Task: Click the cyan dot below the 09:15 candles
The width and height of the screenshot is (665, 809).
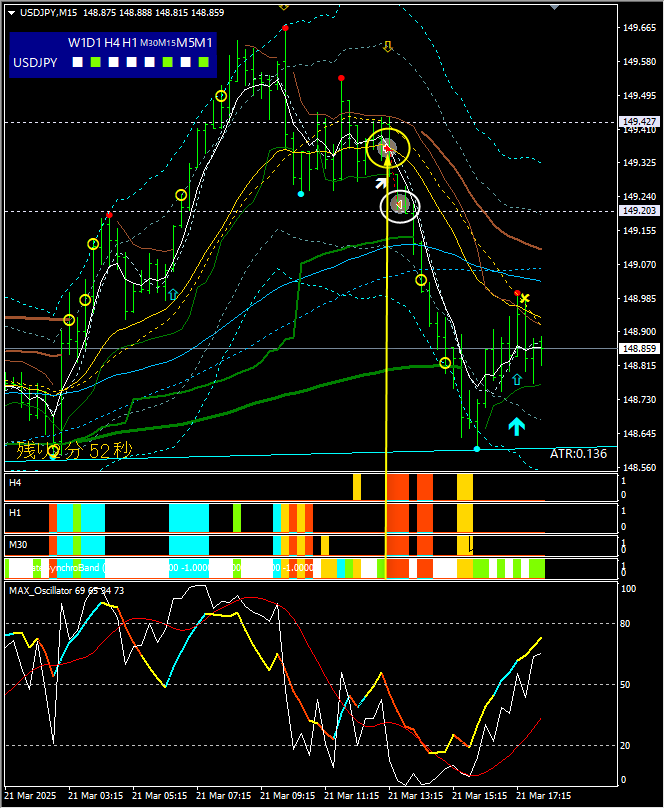Action: coord(301,194)
